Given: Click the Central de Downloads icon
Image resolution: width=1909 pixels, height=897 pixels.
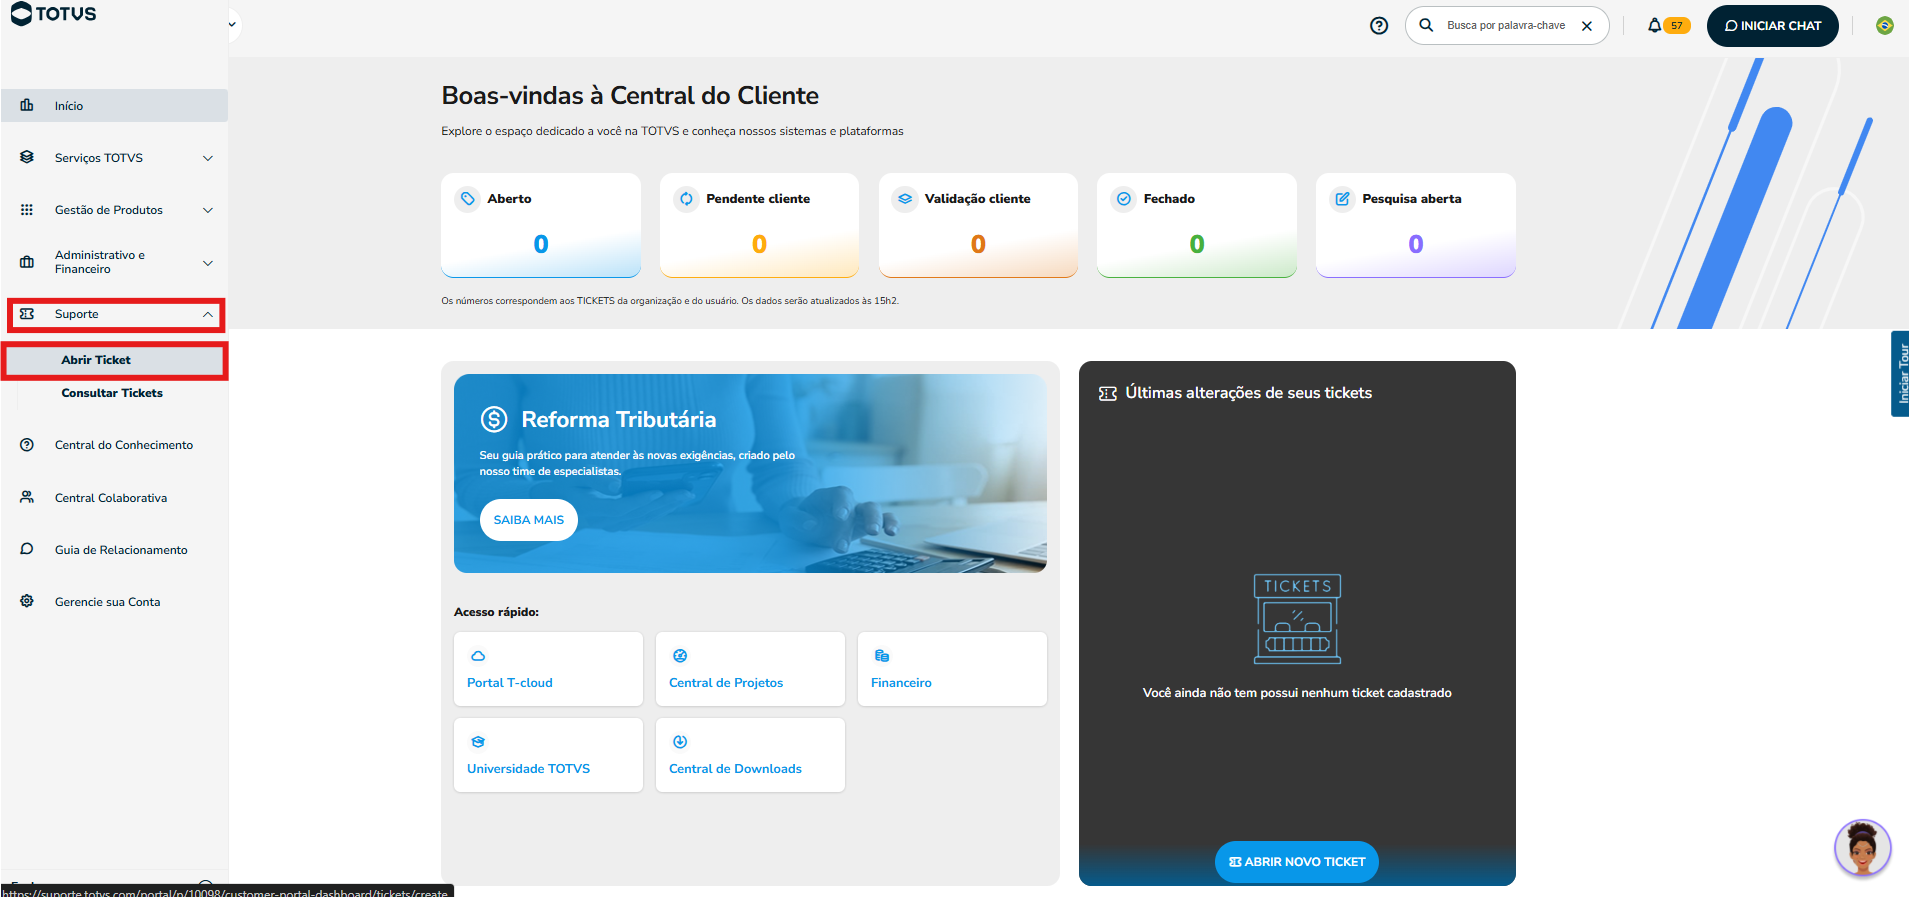Looking at the screenshot, I should pos(680,742).
